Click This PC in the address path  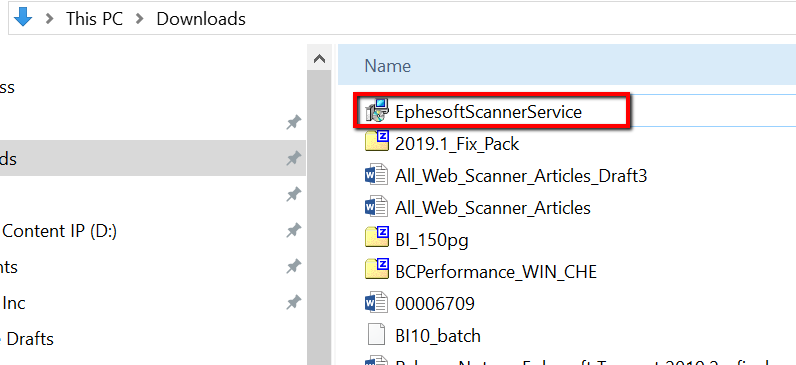[x=94, y=19]
